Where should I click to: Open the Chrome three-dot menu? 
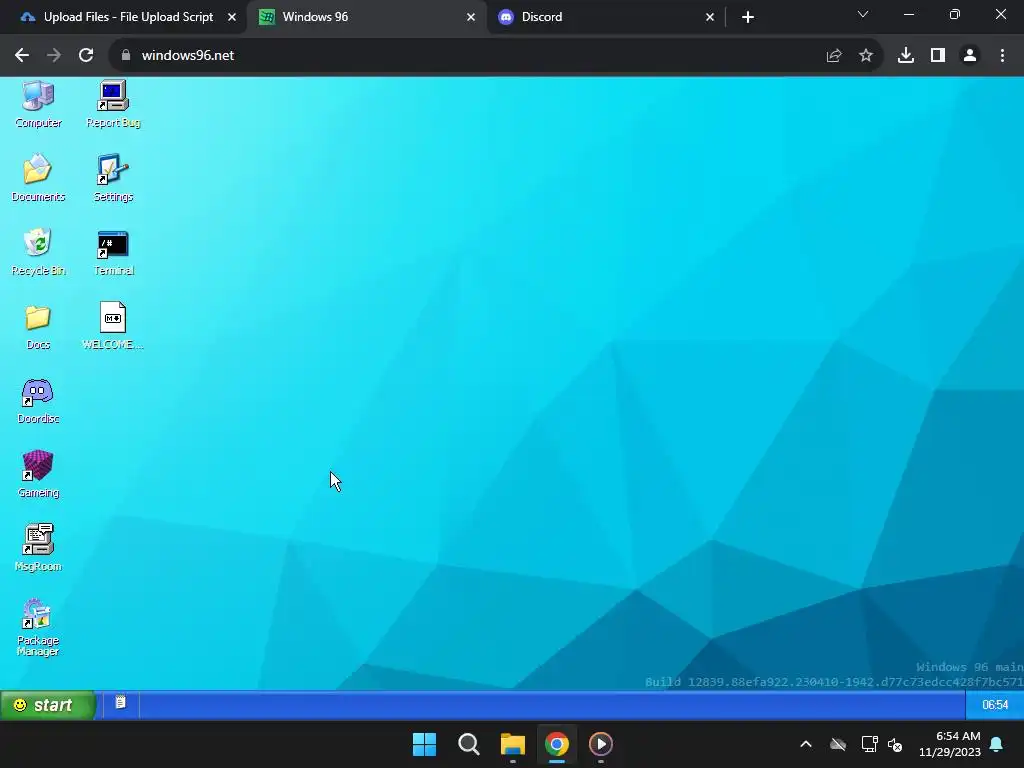click(x=1002, y=56)
